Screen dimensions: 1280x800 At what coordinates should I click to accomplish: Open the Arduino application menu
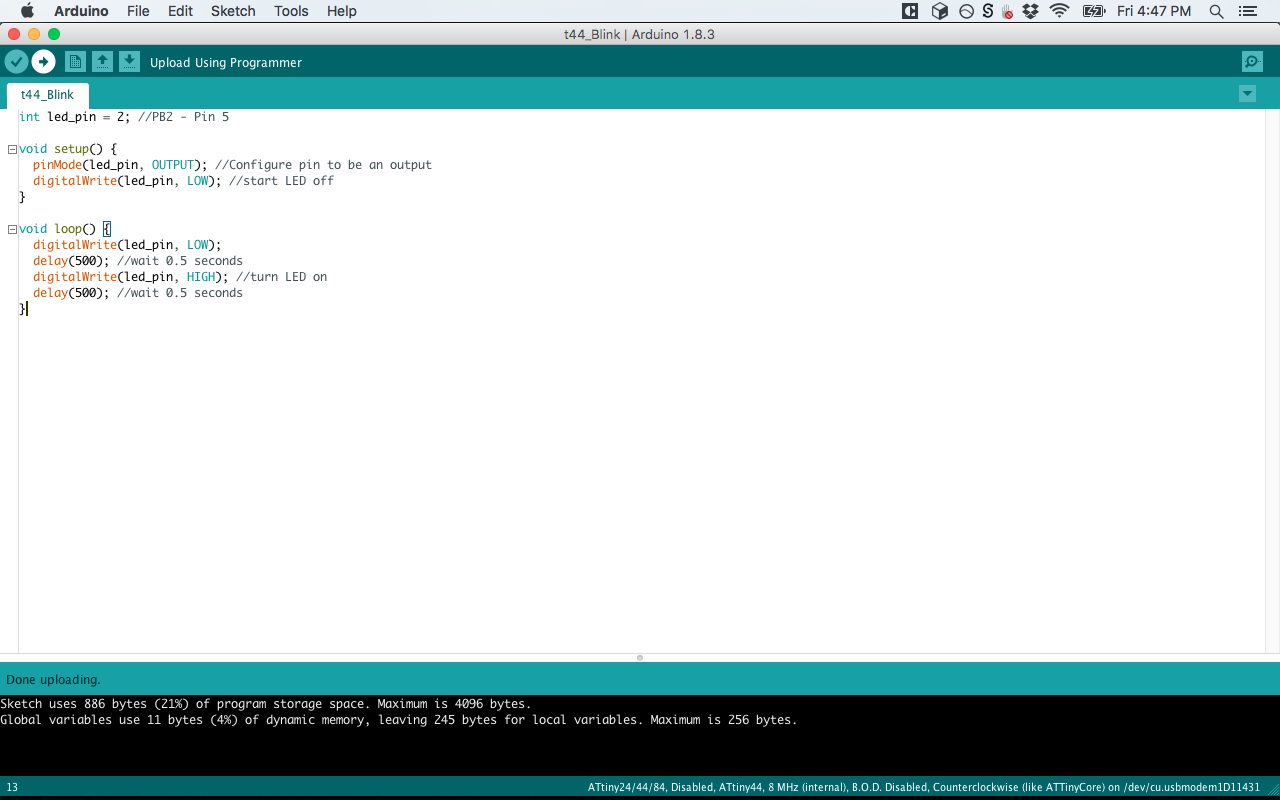81,11
